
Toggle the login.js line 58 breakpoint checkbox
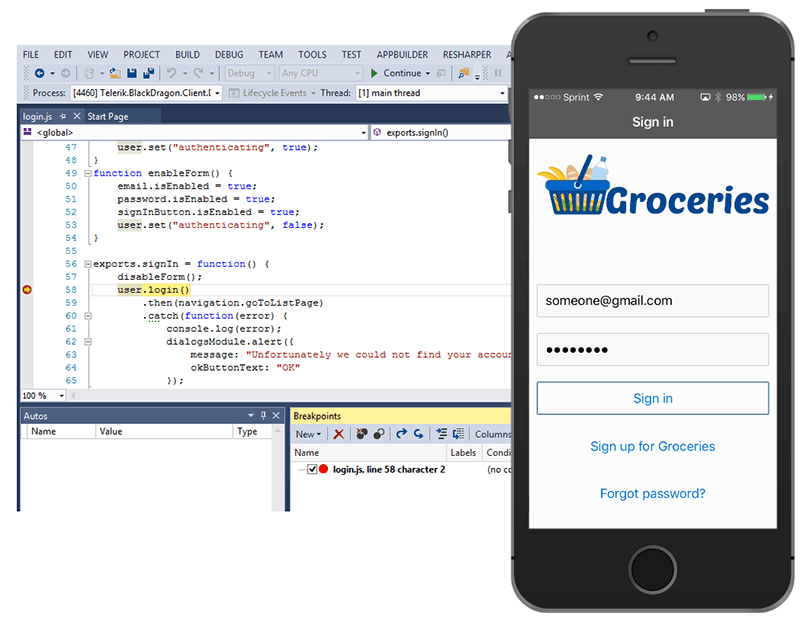(x=312, y=469)
